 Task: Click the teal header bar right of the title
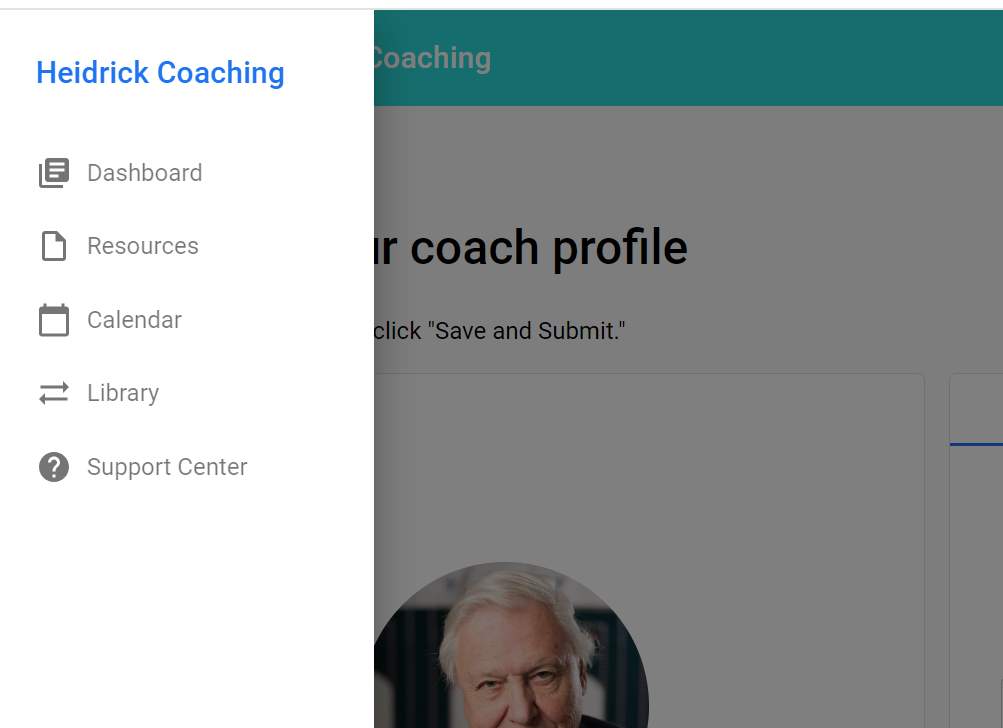(x=750, y=58)
